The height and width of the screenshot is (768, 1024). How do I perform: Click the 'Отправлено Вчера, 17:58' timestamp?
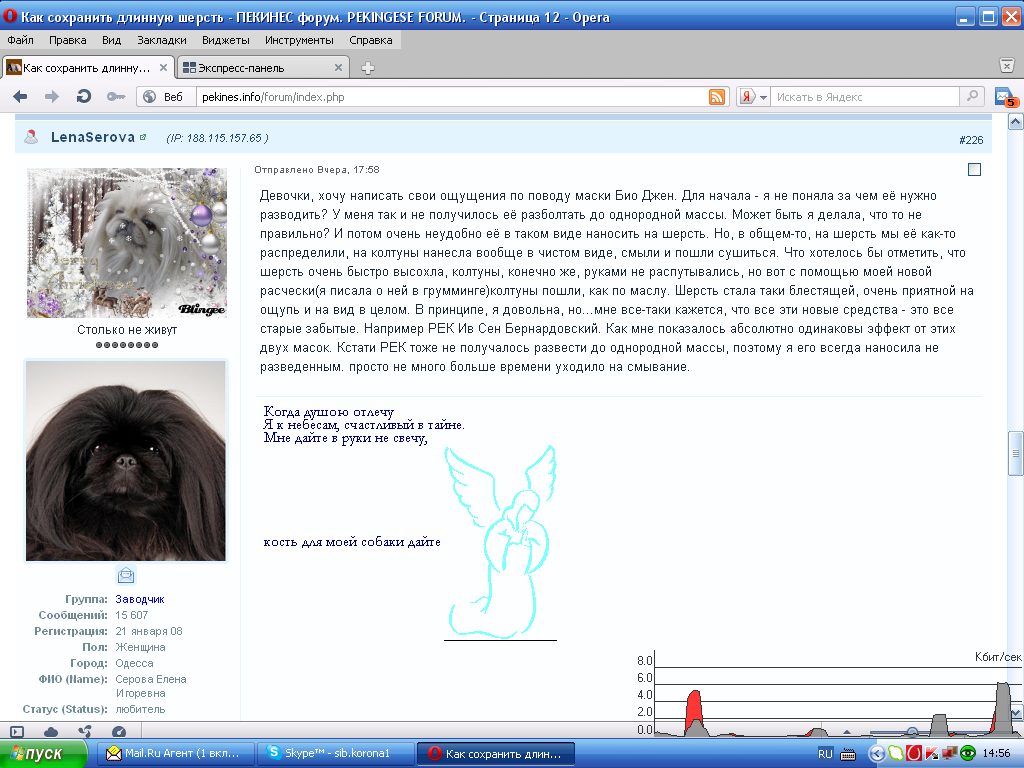coord(317,170)
